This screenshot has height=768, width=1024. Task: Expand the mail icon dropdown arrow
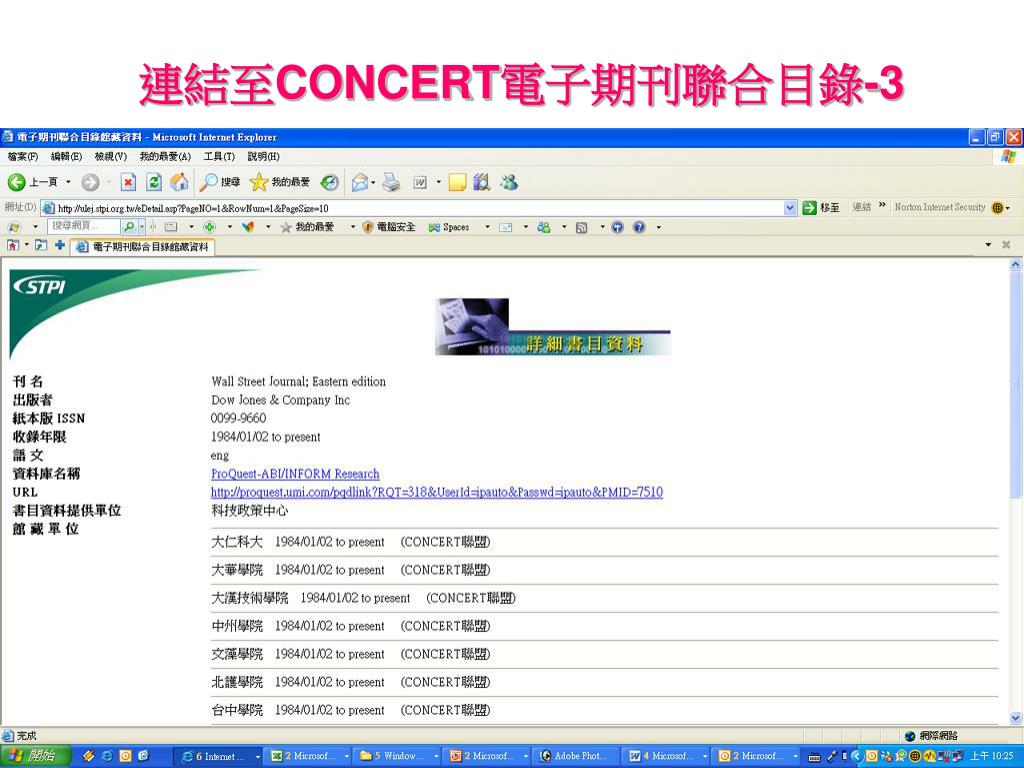click(373, 183)
